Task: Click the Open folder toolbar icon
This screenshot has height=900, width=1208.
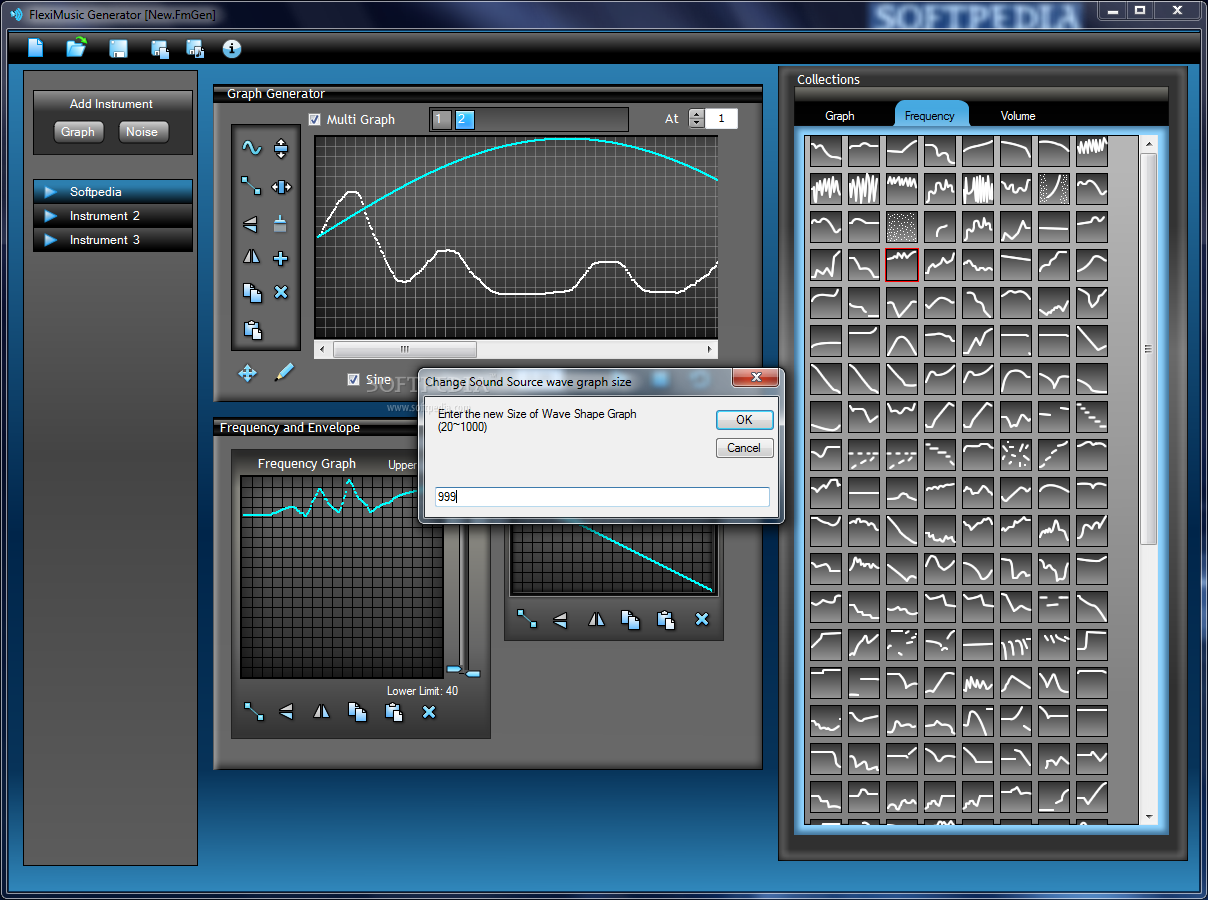Action: (77, 48)
